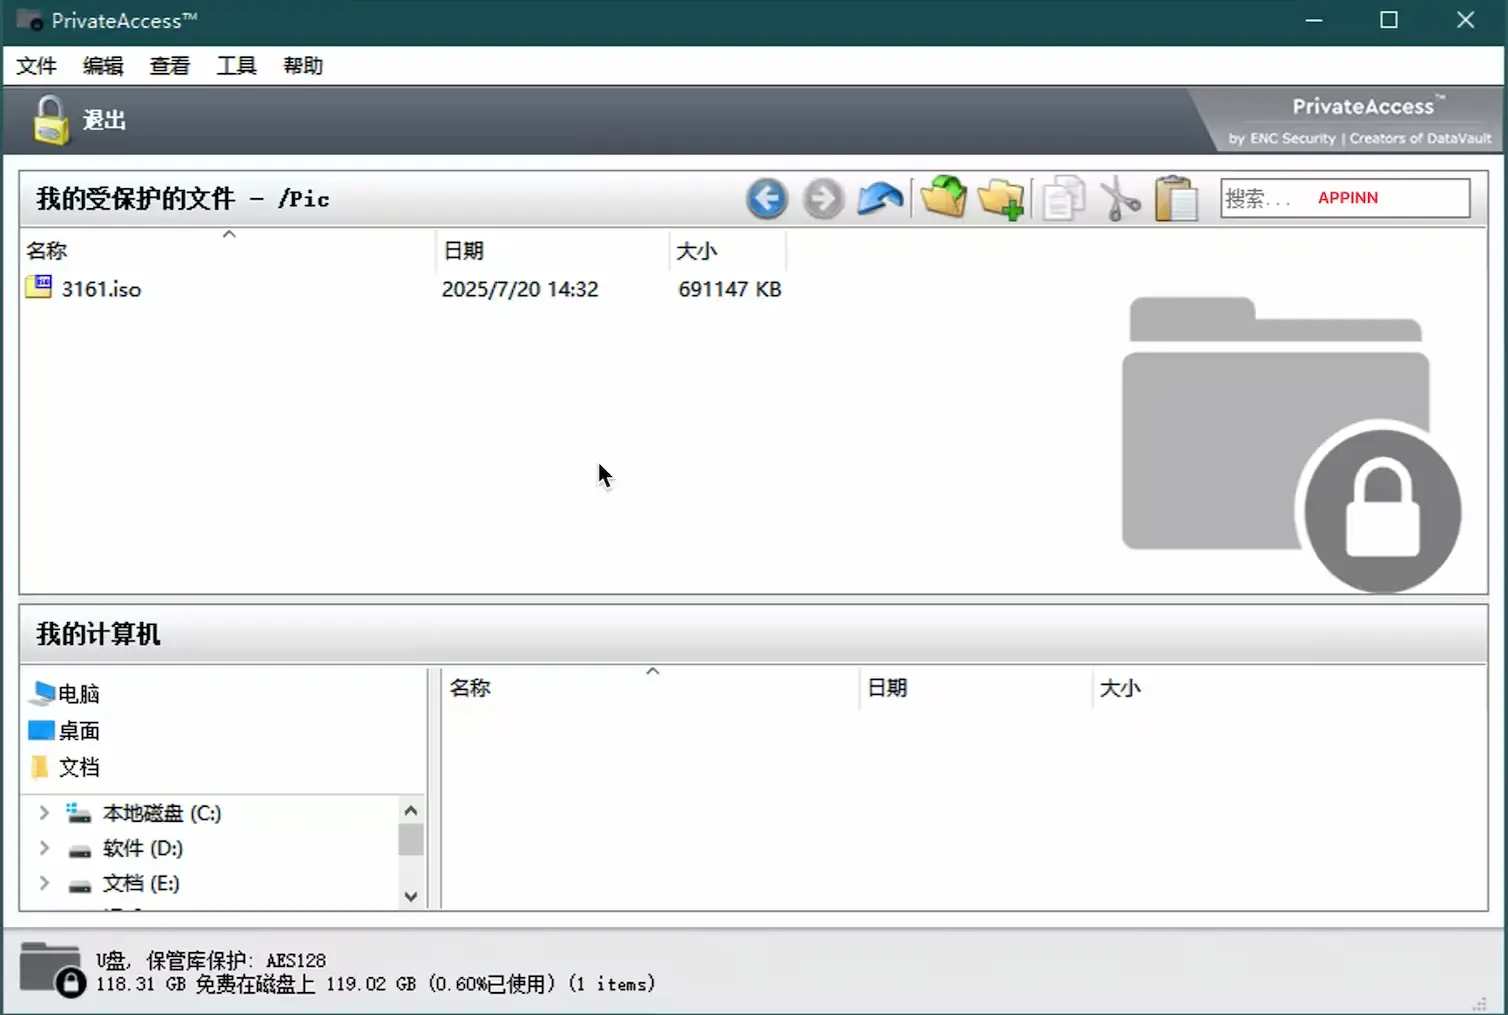This screenshot has height=1015, width=1508.
Task: Expand the 软件 (D:) drive node
Action: pyautogui.click(x=44, y=848)
